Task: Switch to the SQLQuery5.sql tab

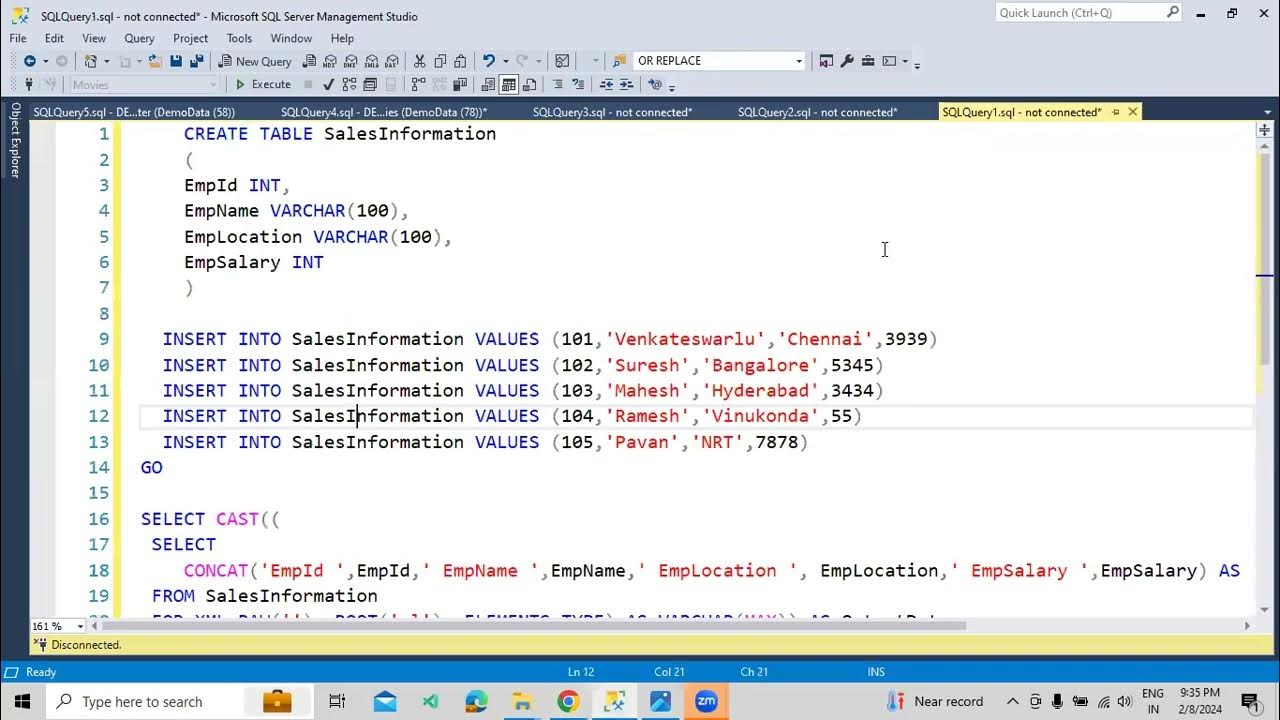Action: coord(134,112)
